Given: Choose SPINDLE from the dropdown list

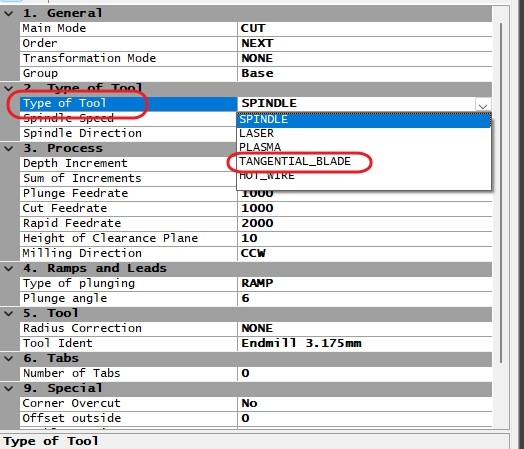Looking at the screenshot, I should pos(364,120).
